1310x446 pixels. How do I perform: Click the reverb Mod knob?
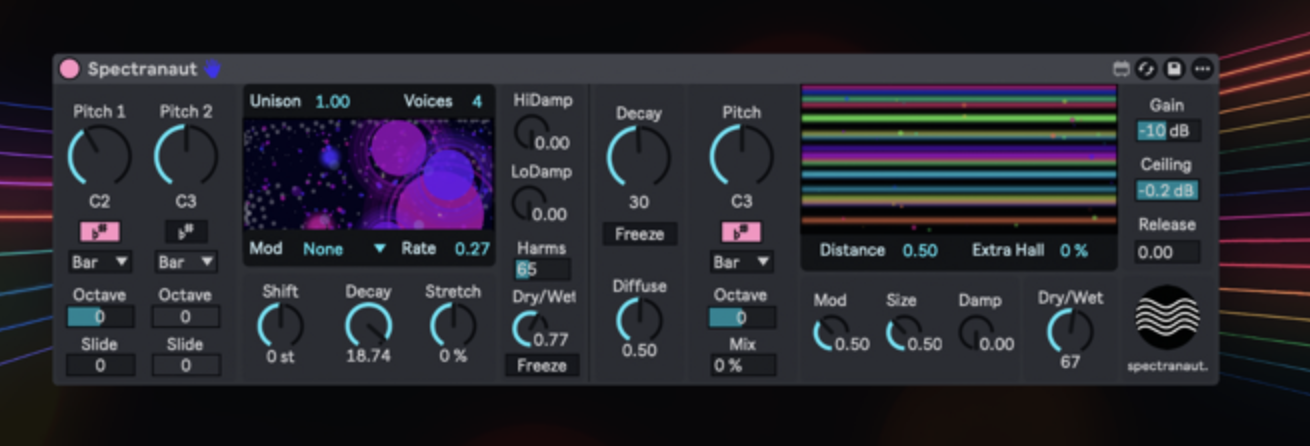tap(830, 333)
